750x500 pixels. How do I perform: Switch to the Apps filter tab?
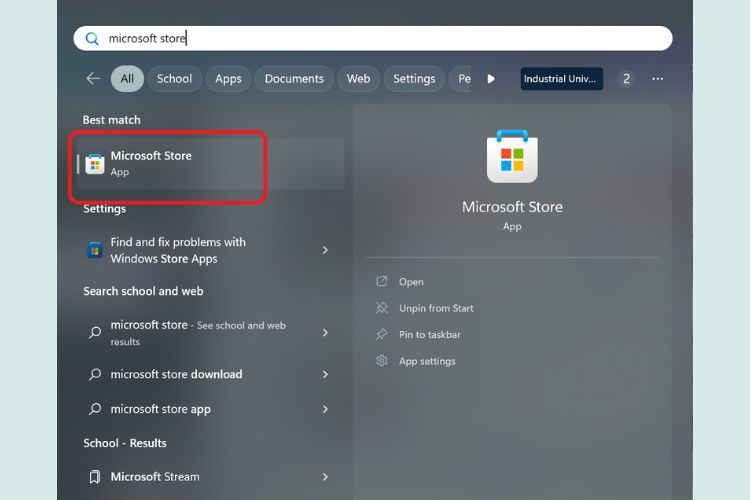tap(228, 78)
